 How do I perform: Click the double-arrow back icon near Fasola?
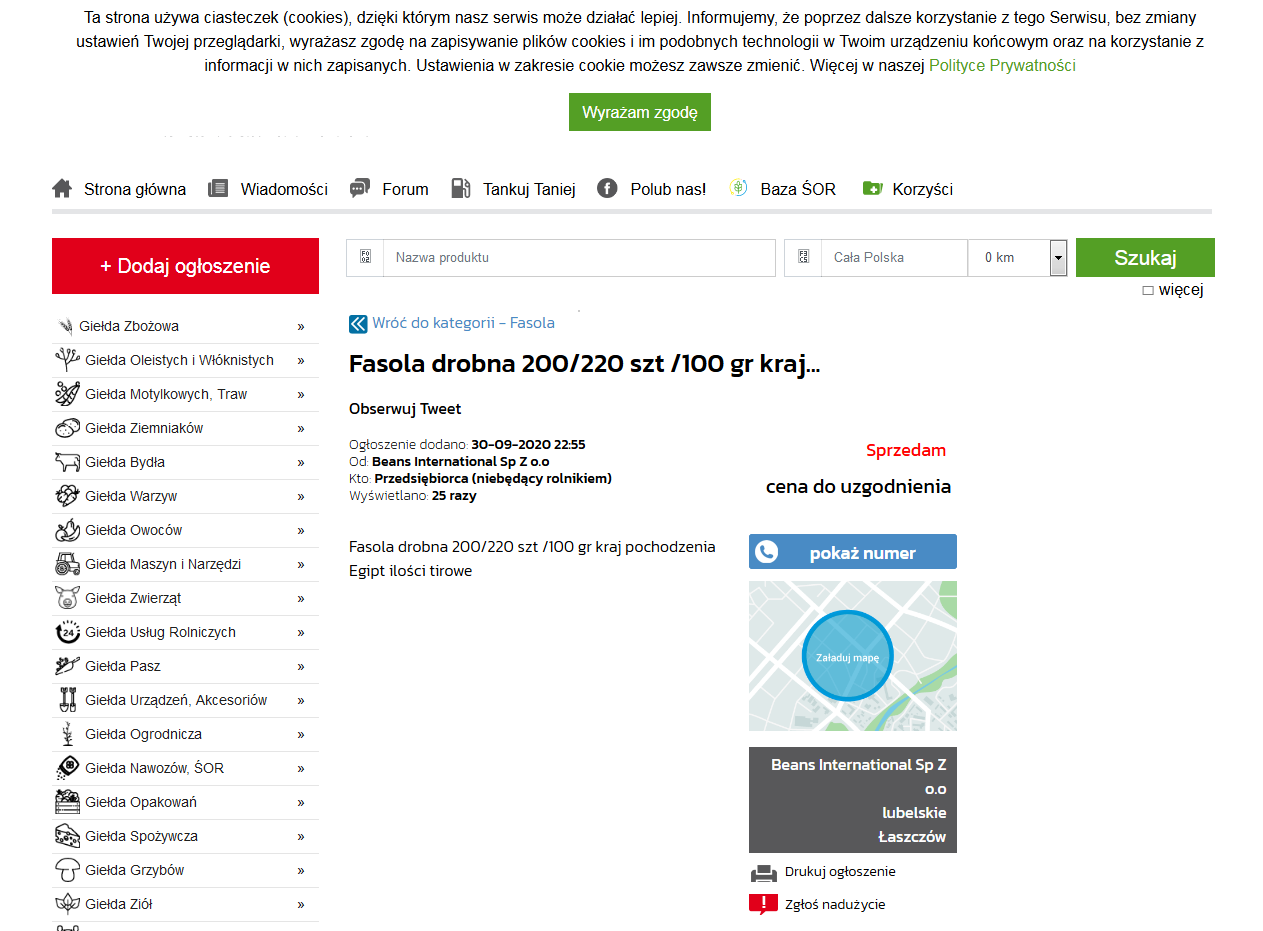click(x=358, y=324)
